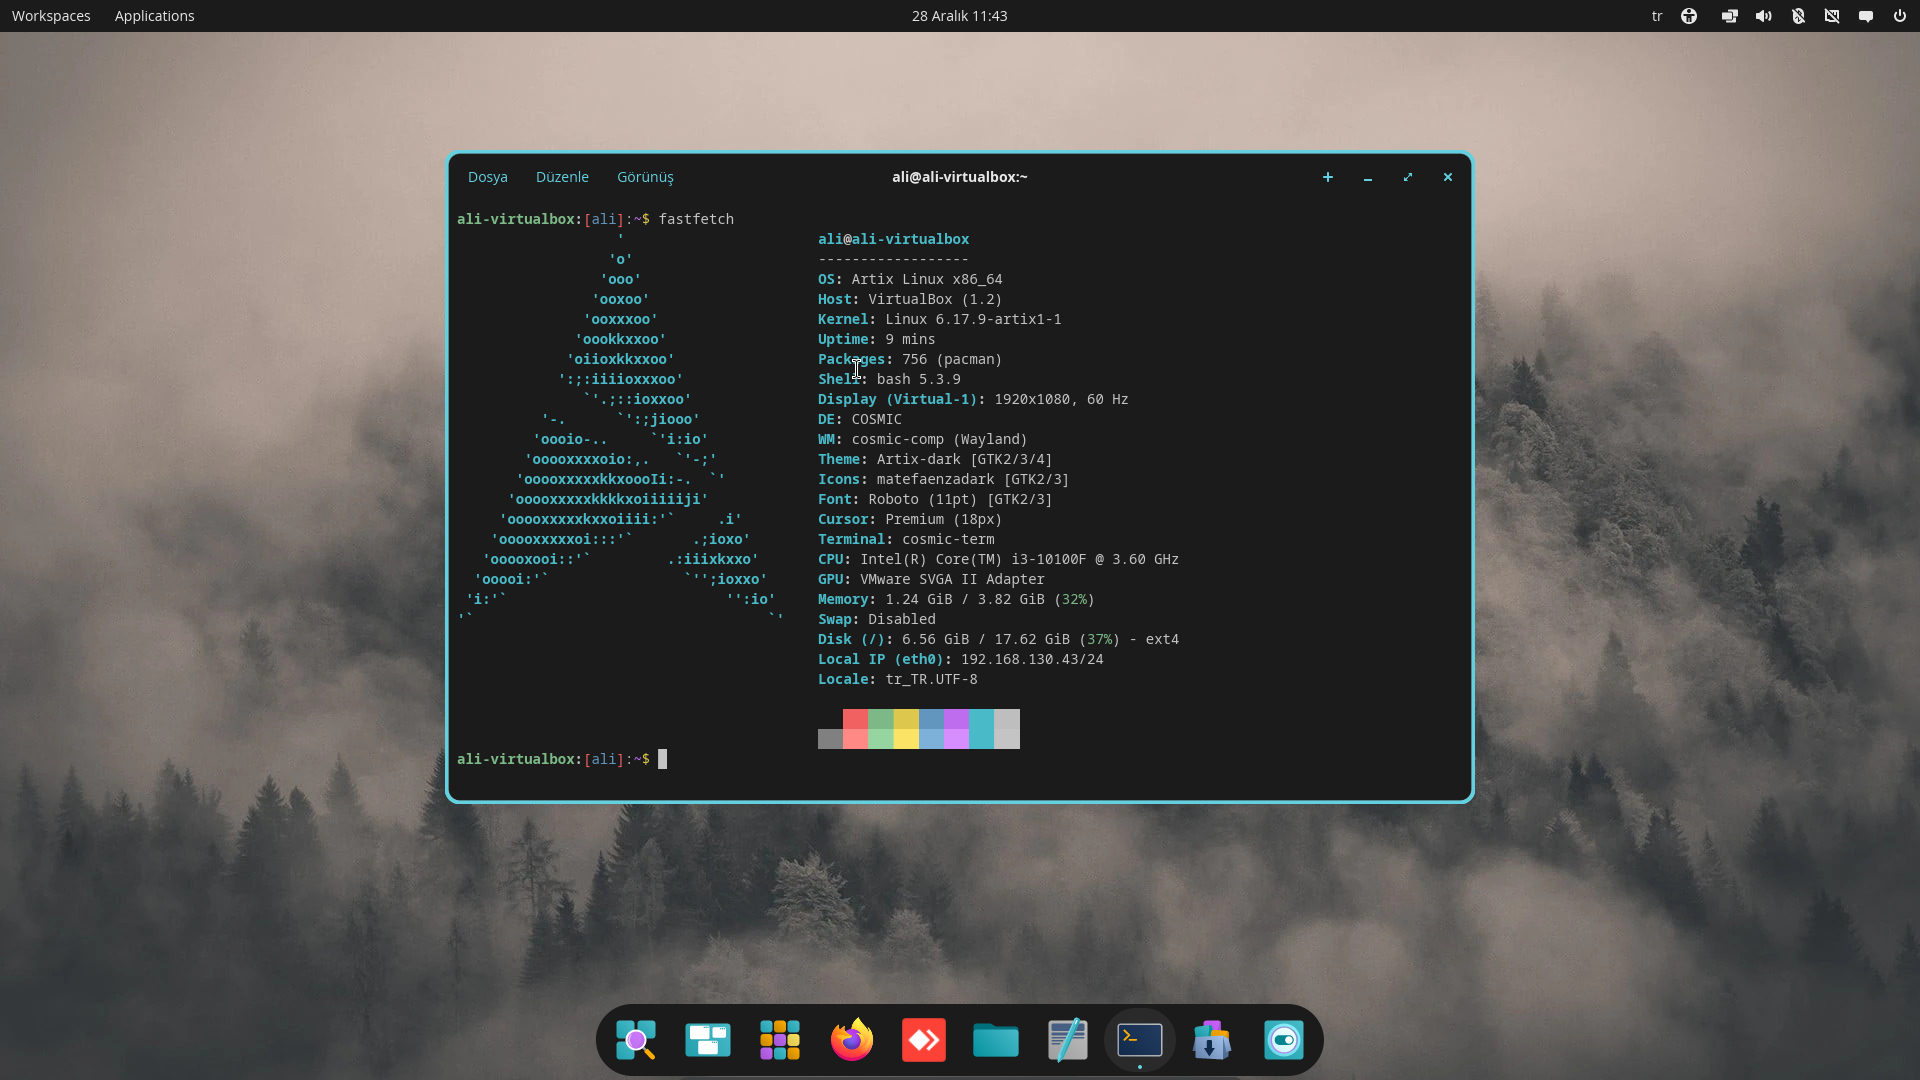Click the GPU value 'VMware SVGA II Adapter'
Viewport: 1920px width, 1080px height.
pyautogui.click(x=952, y=579)
